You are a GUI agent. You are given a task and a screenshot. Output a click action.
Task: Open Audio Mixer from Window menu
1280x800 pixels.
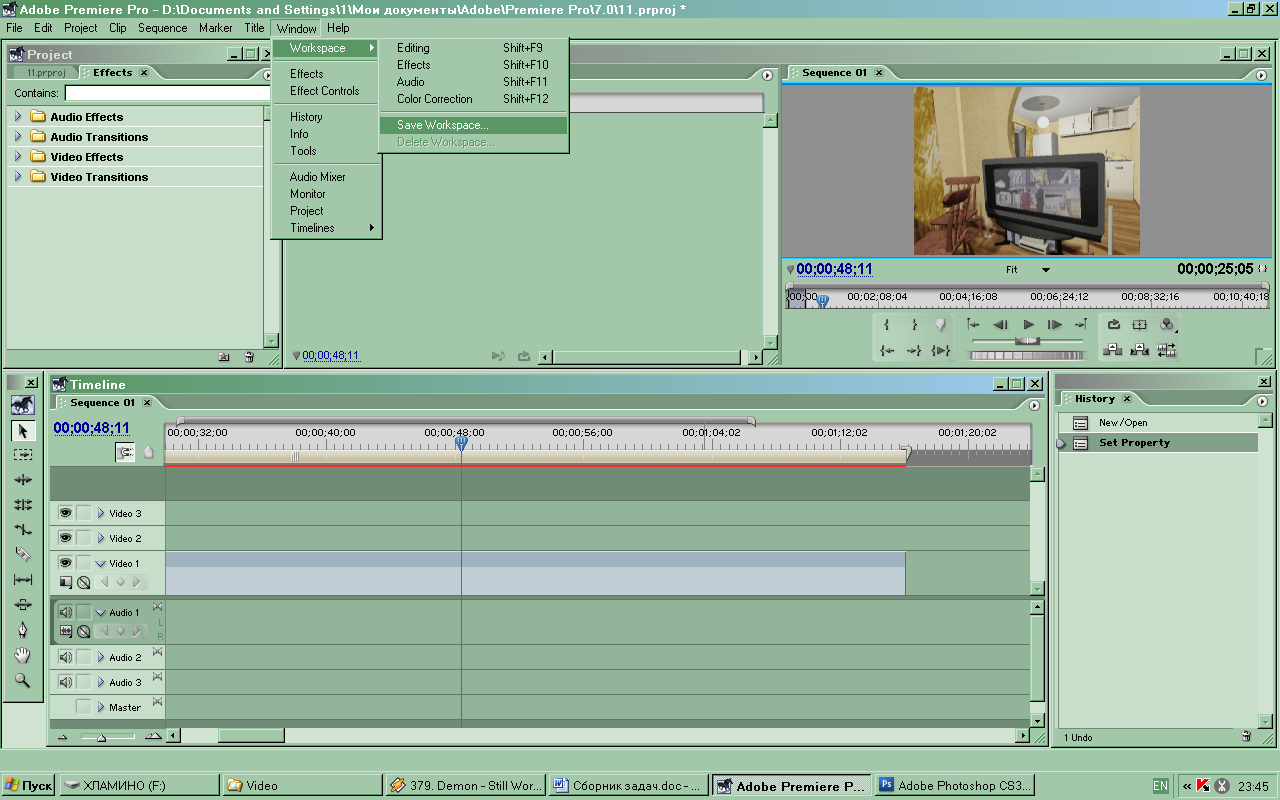click(x=326, y=177)
